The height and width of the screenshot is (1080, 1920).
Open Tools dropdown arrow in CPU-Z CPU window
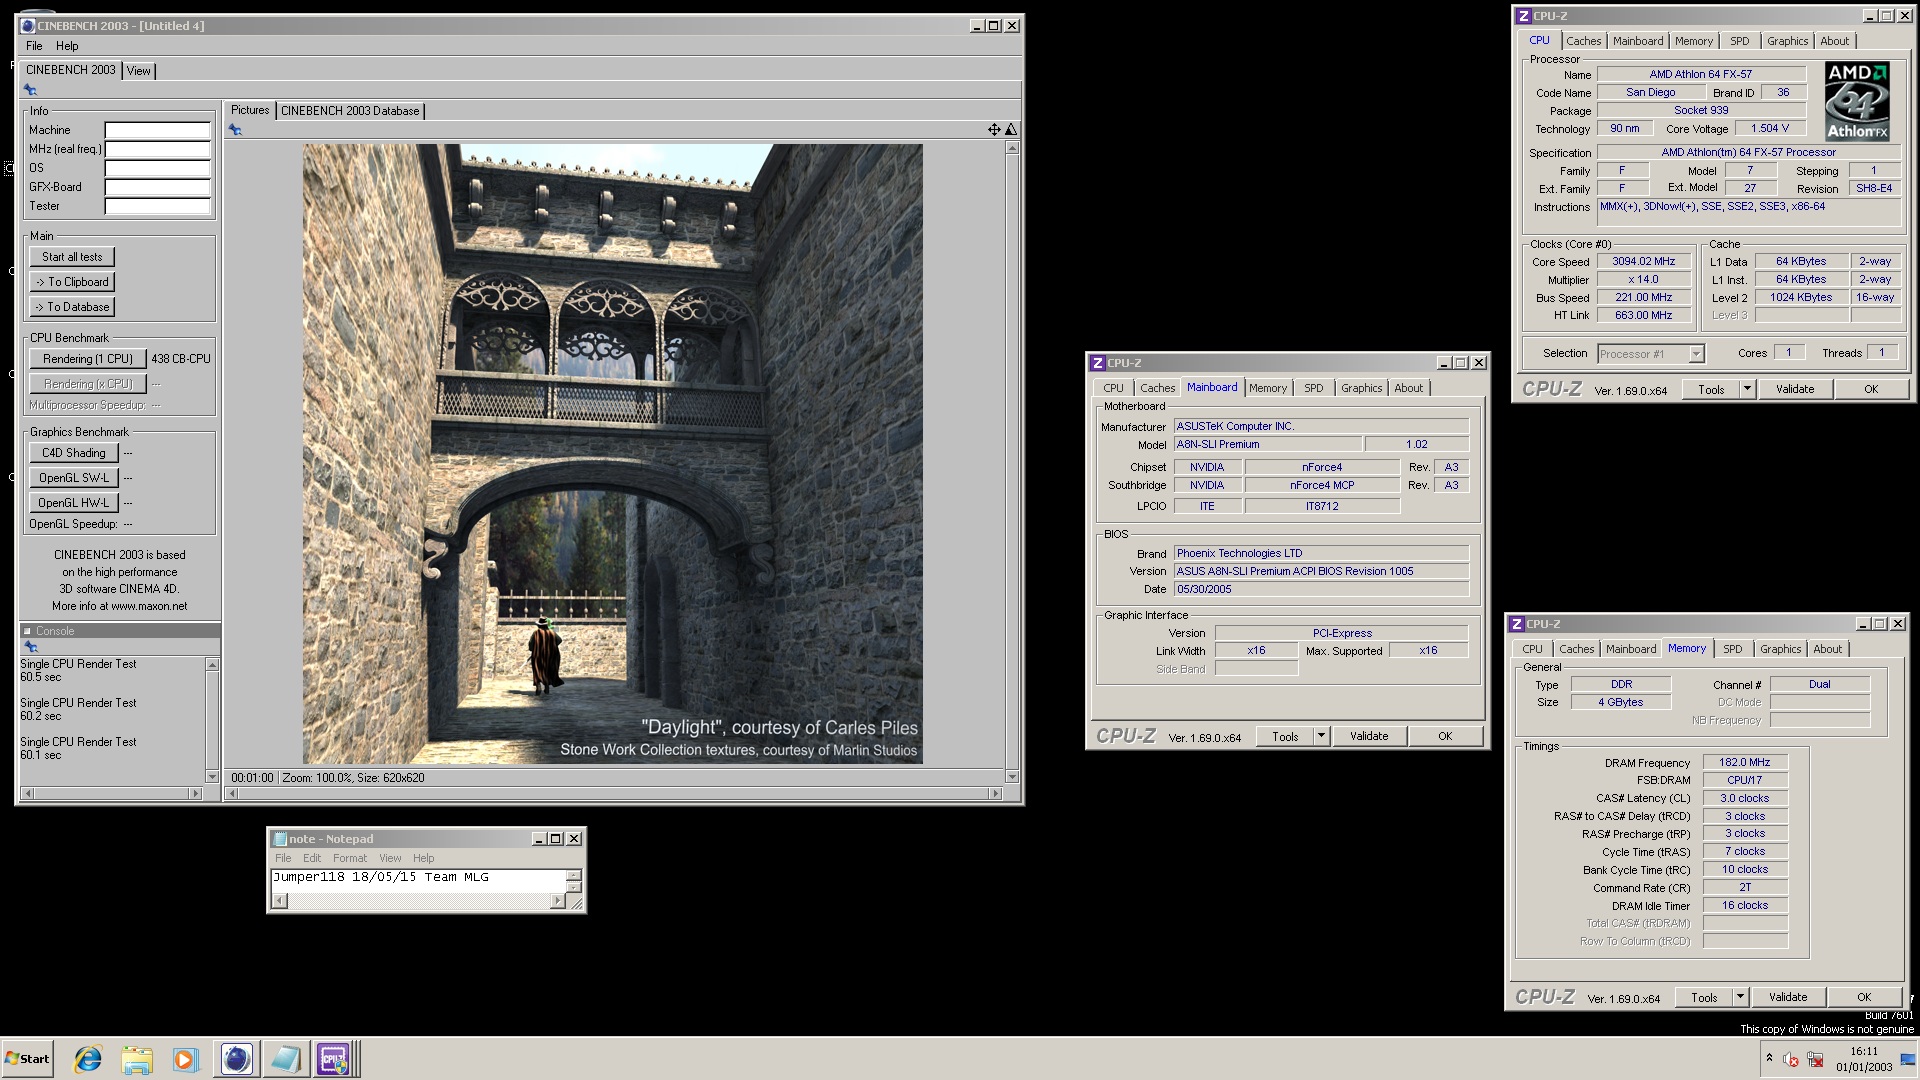(x=1747, y=389)
